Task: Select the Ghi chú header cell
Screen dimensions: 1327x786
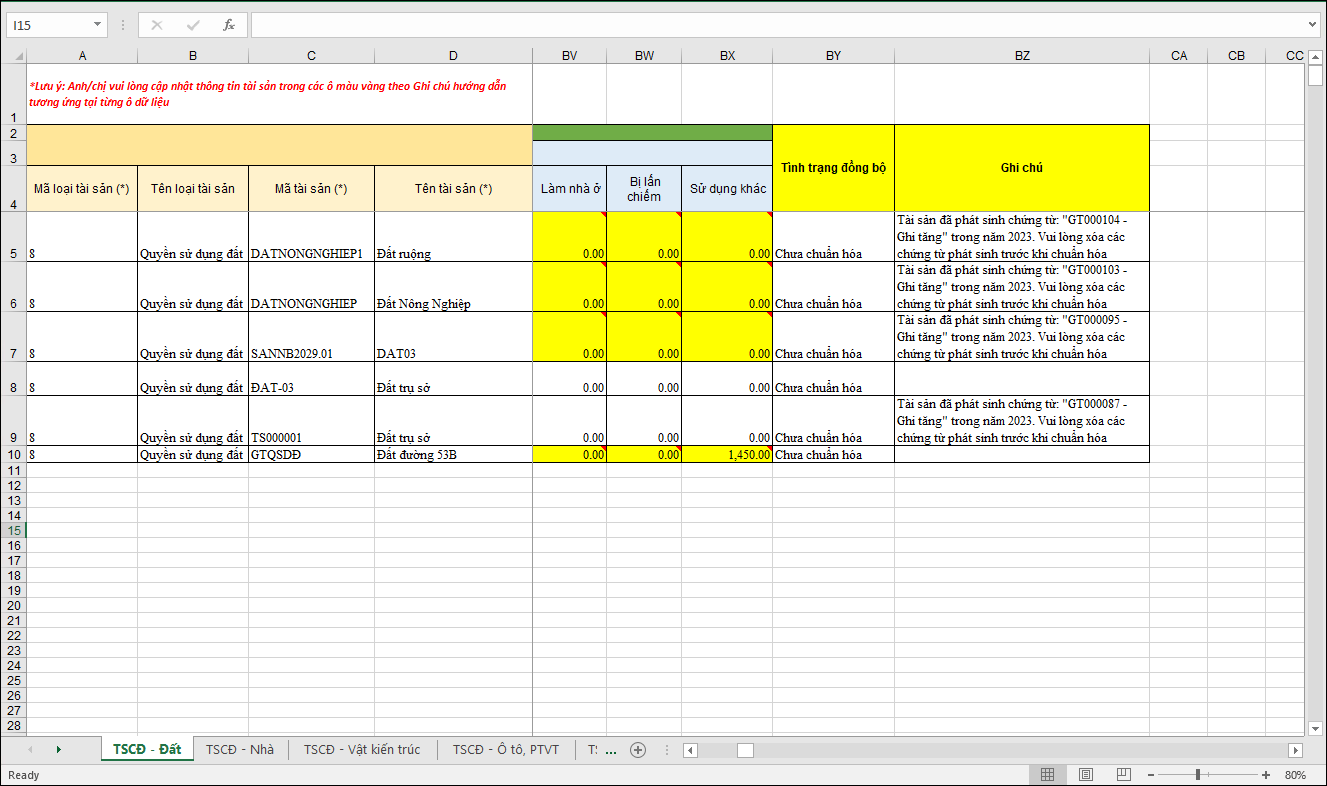Action: [x=1021, y=168]
